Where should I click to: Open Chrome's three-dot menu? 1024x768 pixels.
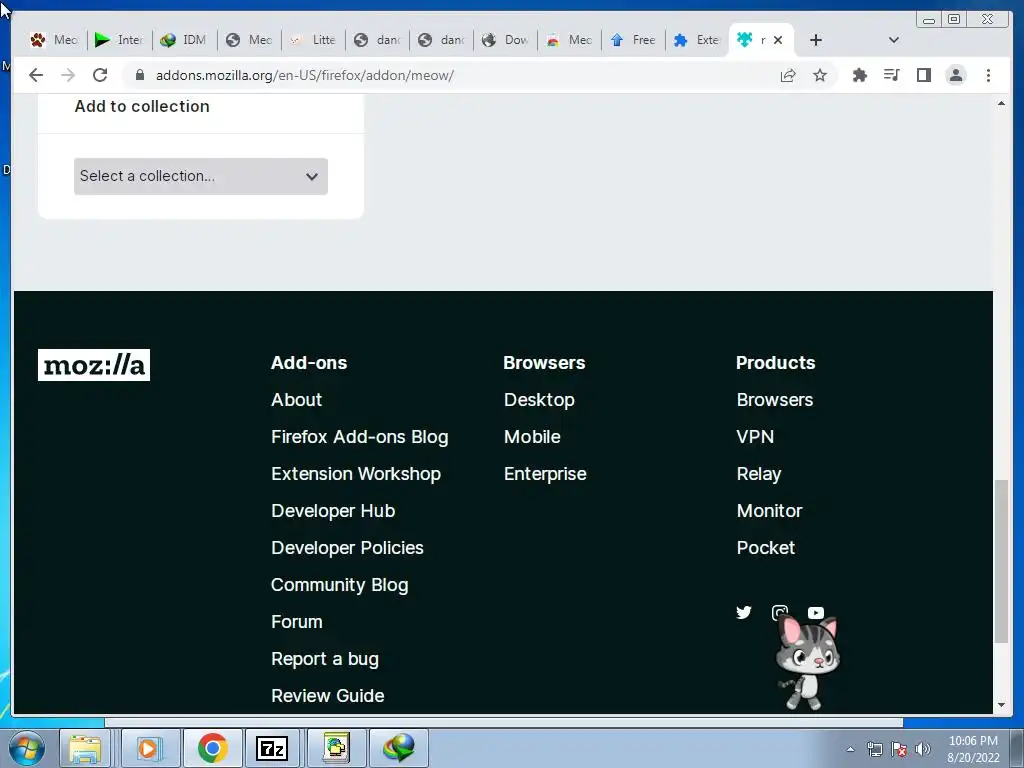point(988,75)
